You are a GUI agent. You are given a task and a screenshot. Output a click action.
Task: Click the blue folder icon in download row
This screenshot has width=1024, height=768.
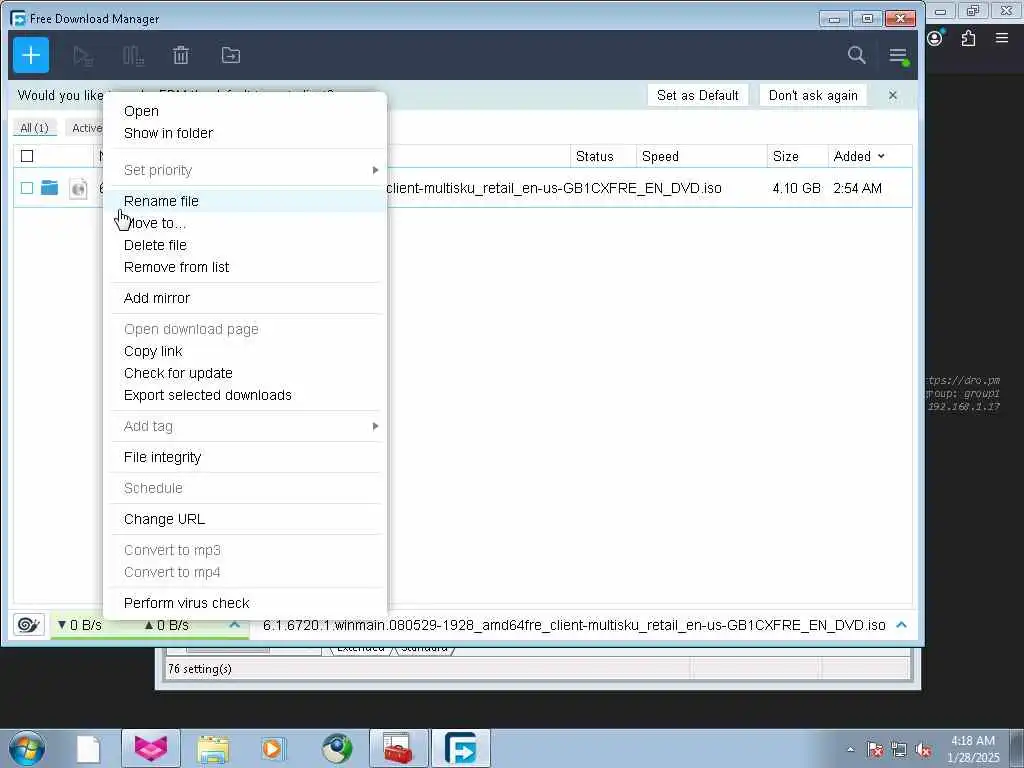50,188
